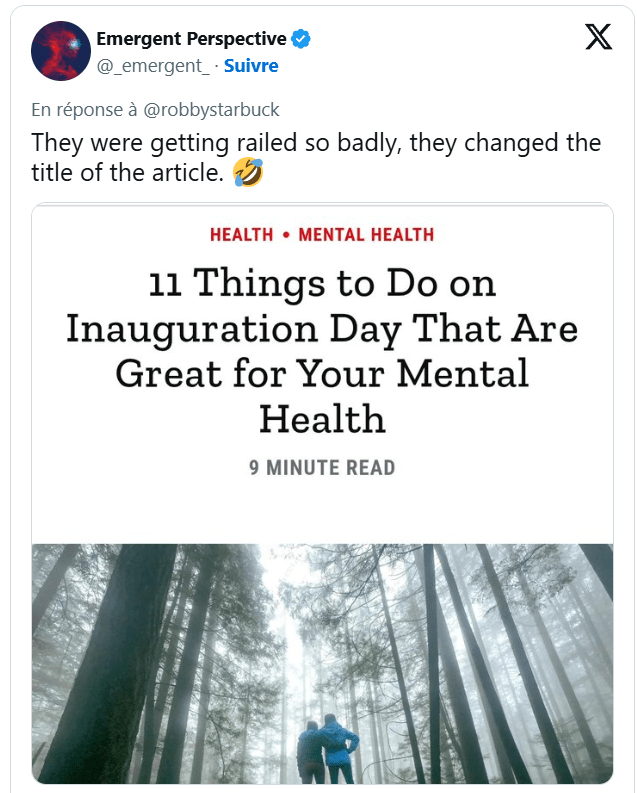This screenshot has height=793, width=637.
Task: Click the red bullet between HEALTH labels
Action: coord(286,235)
